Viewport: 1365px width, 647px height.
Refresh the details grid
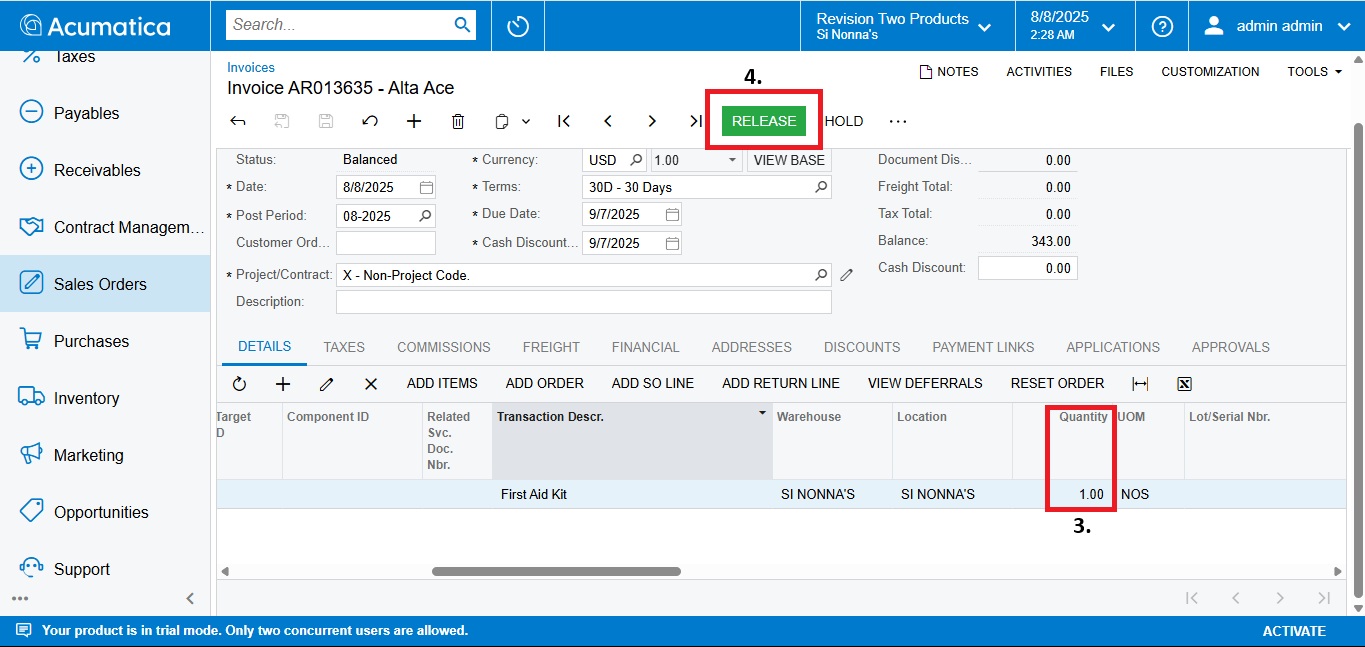(239, 384)
